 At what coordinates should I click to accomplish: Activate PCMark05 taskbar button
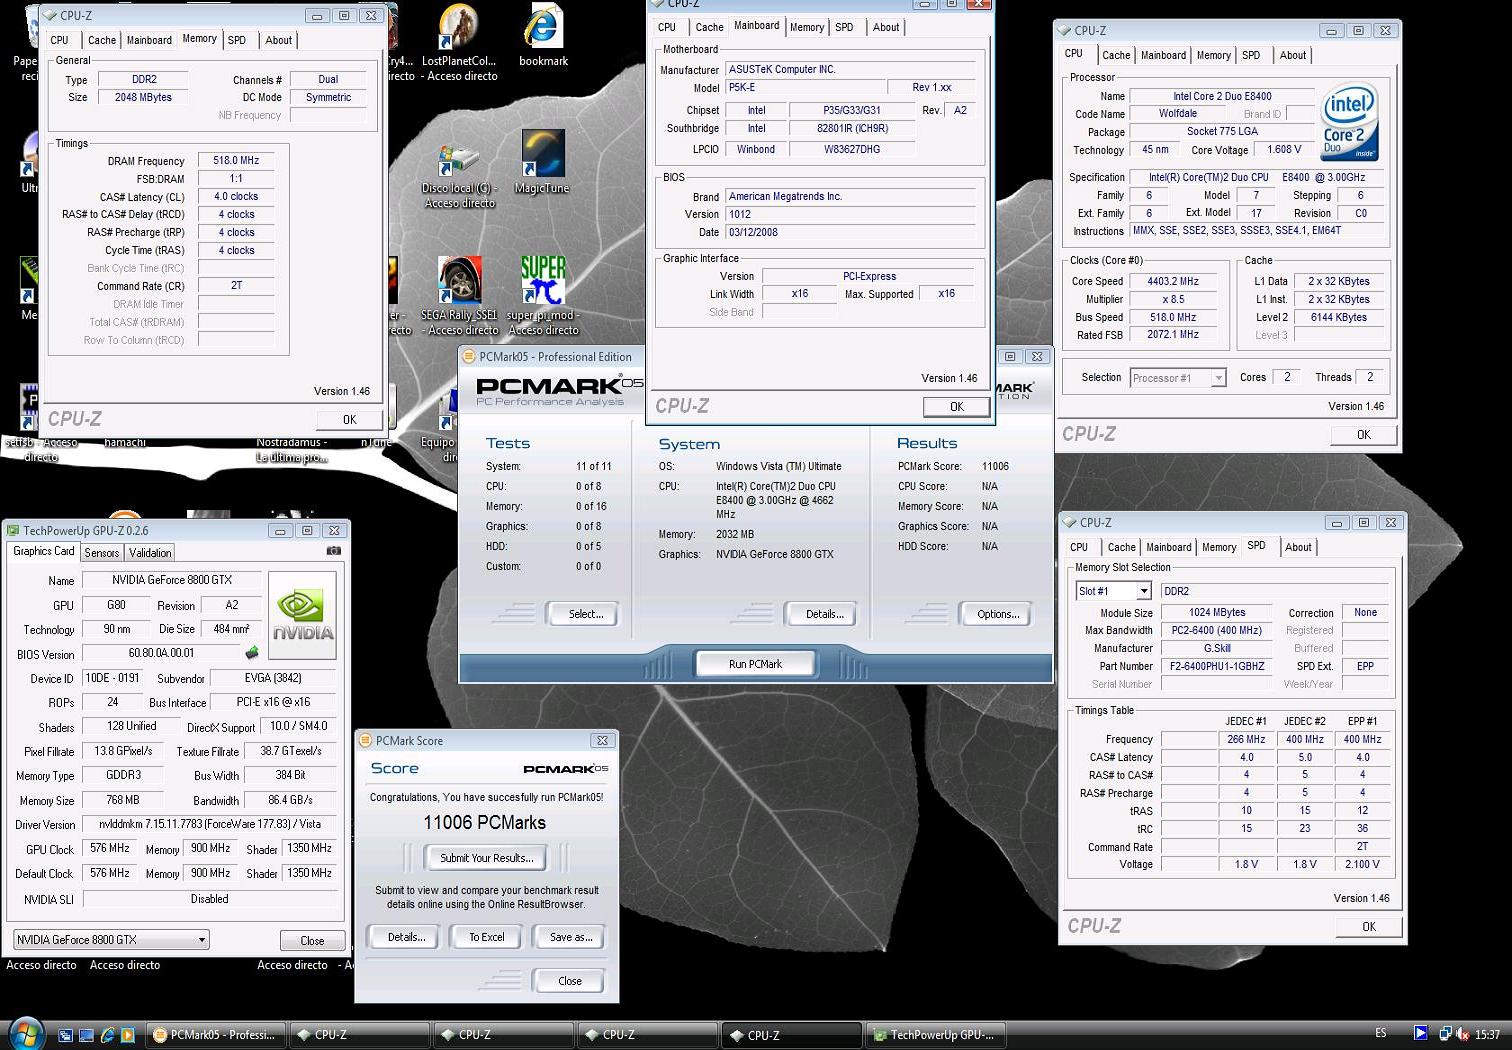[217, 1035]
